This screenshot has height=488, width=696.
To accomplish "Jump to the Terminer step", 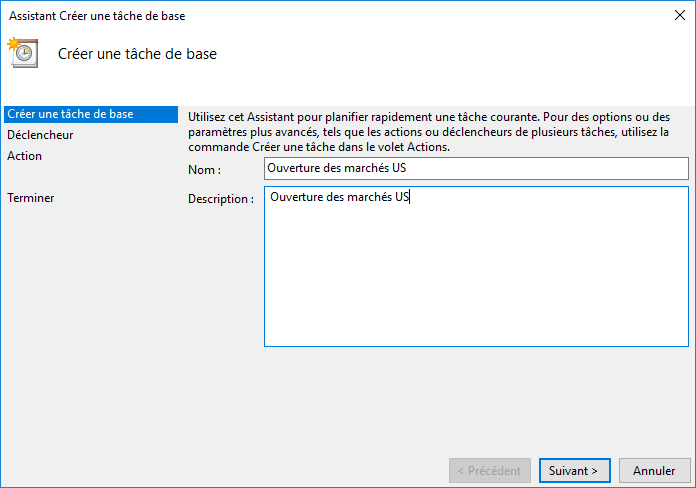I will 31,198.
